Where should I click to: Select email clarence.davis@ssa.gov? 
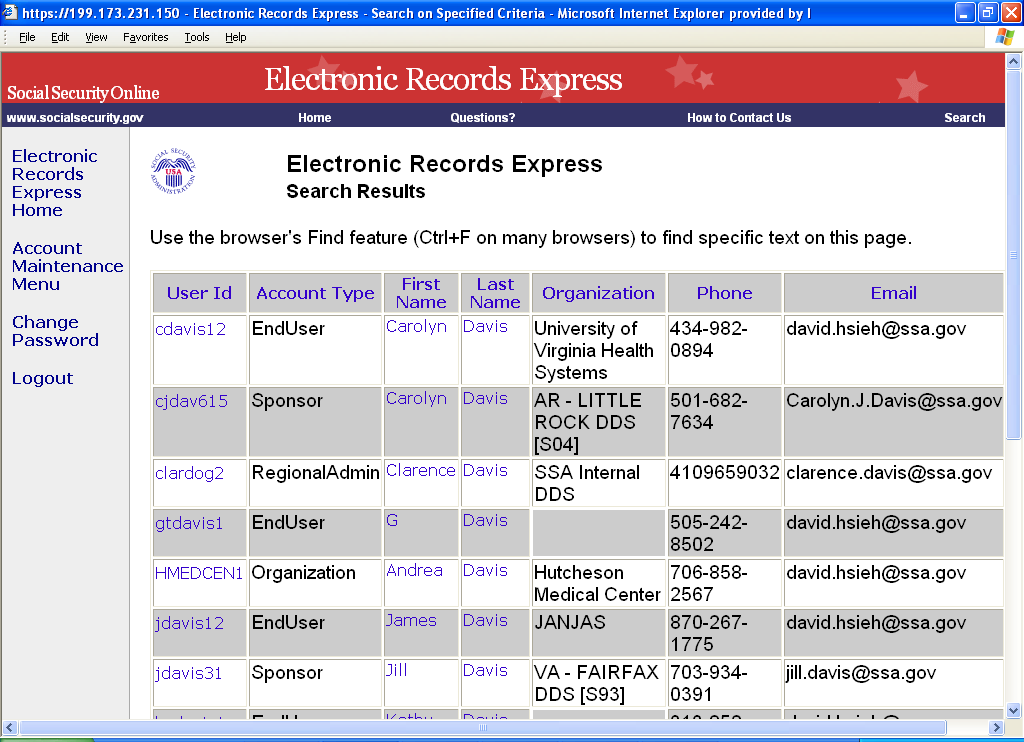pos(889,473)
